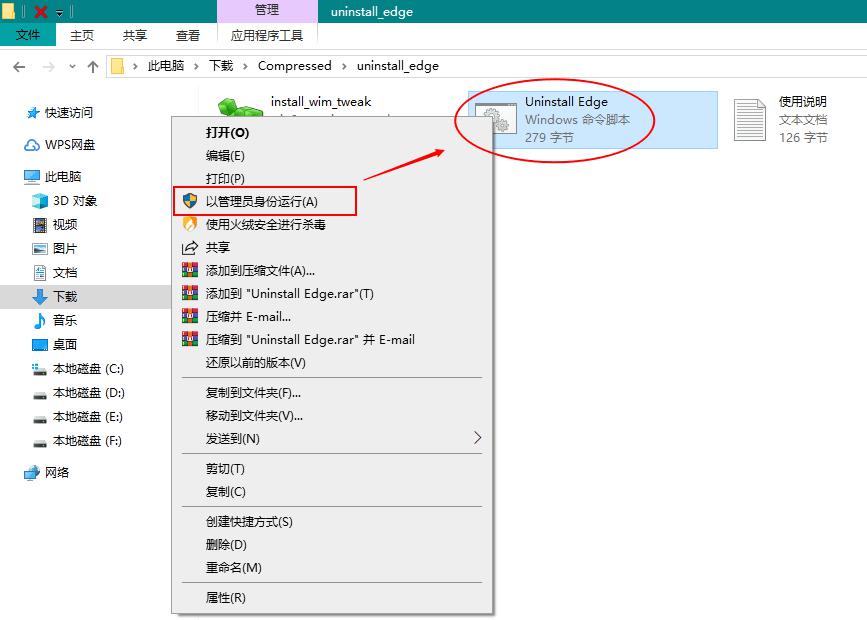Screen dimensions: 867x620
Task: Expand breadcrumb chevron after 此电脑
Action: pos(196,66)
